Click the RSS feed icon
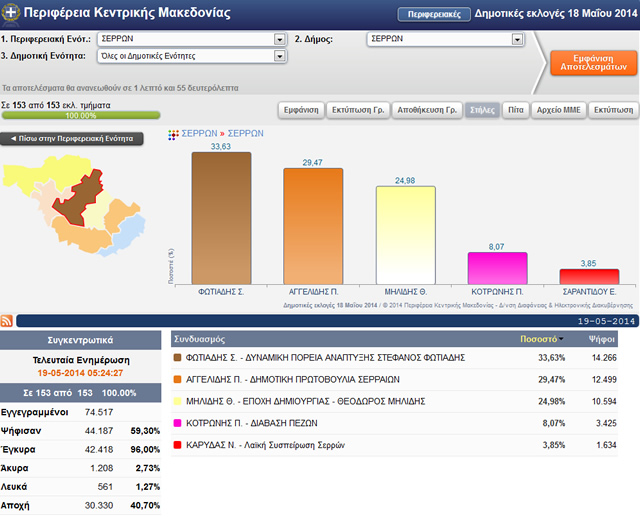This screenshot has height=517, width=640. pyautogui.click(x=7, y=320)
